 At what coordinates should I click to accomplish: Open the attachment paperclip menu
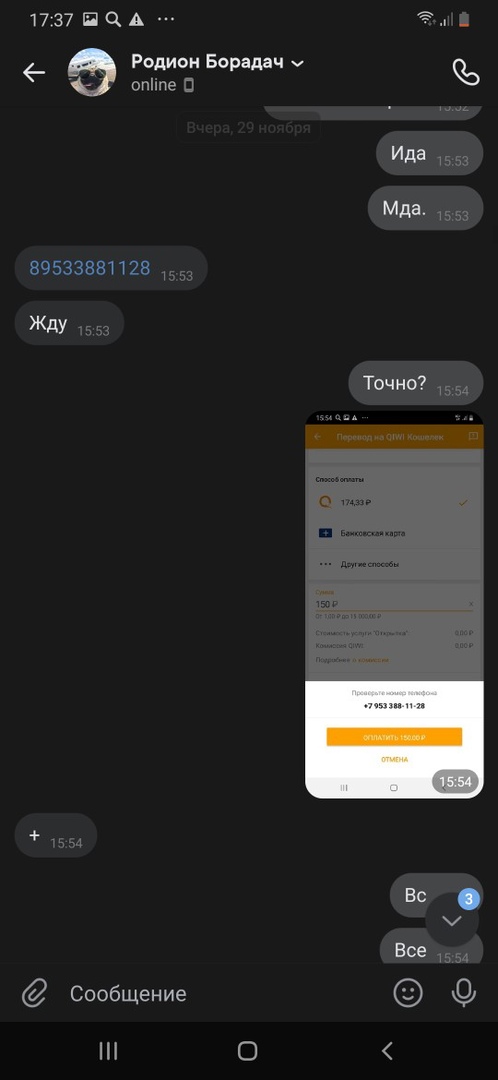click(x=34, y=993)
